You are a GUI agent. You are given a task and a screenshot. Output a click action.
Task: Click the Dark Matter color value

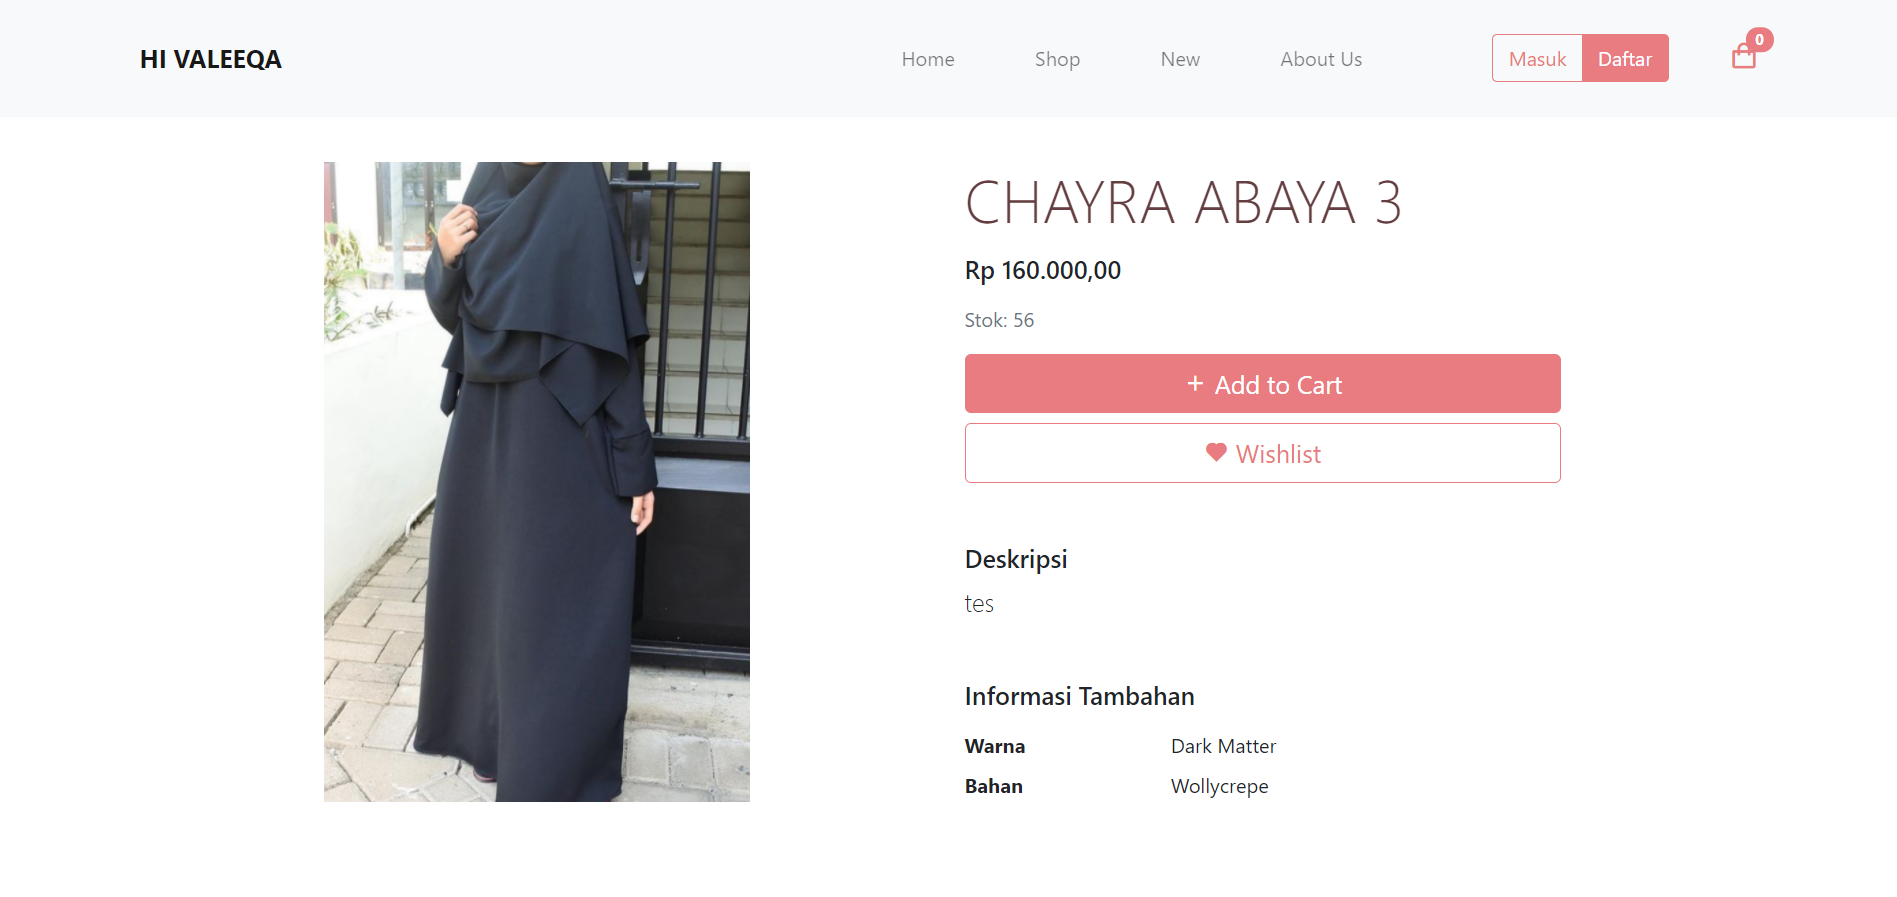click(x=1223, y=746)
